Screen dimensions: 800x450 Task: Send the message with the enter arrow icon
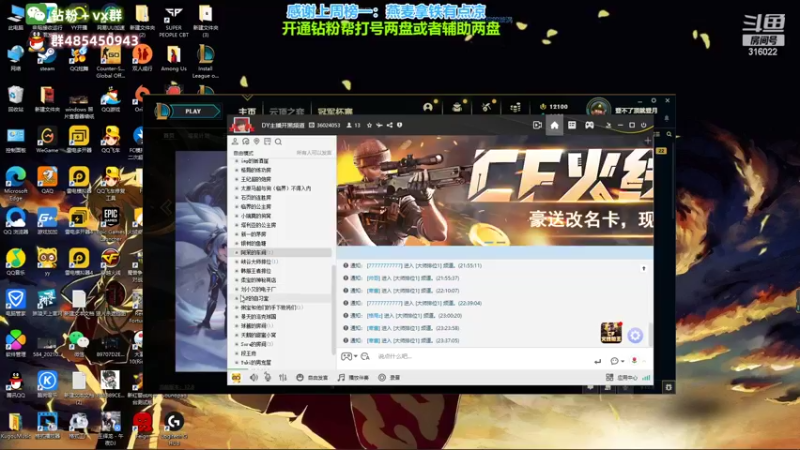coord(597,361)
